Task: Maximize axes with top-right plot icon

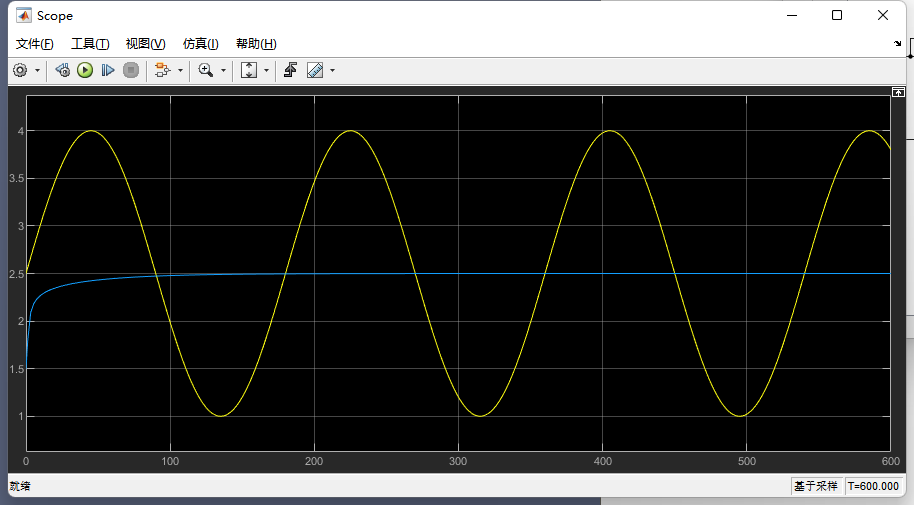Action: (x=898, y=92)
